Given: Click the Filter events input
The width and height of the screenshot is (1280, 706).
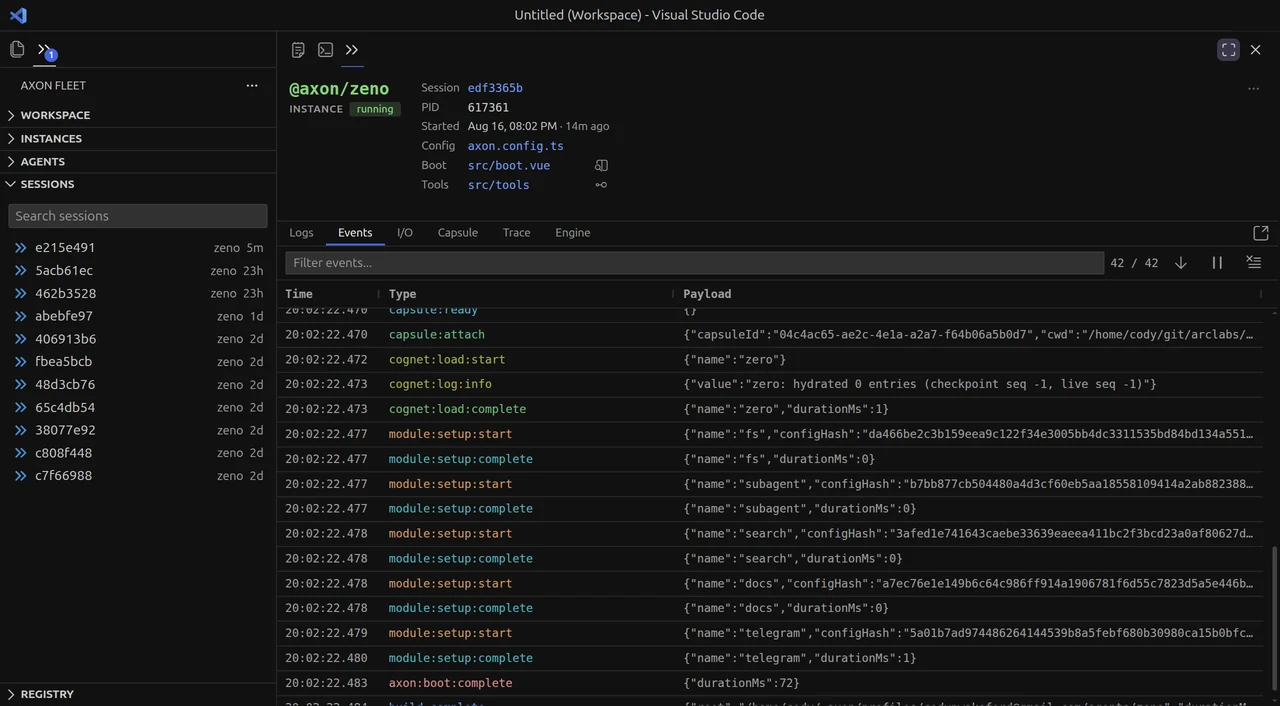Looking at the screenshot, I should tap(695, 263).
